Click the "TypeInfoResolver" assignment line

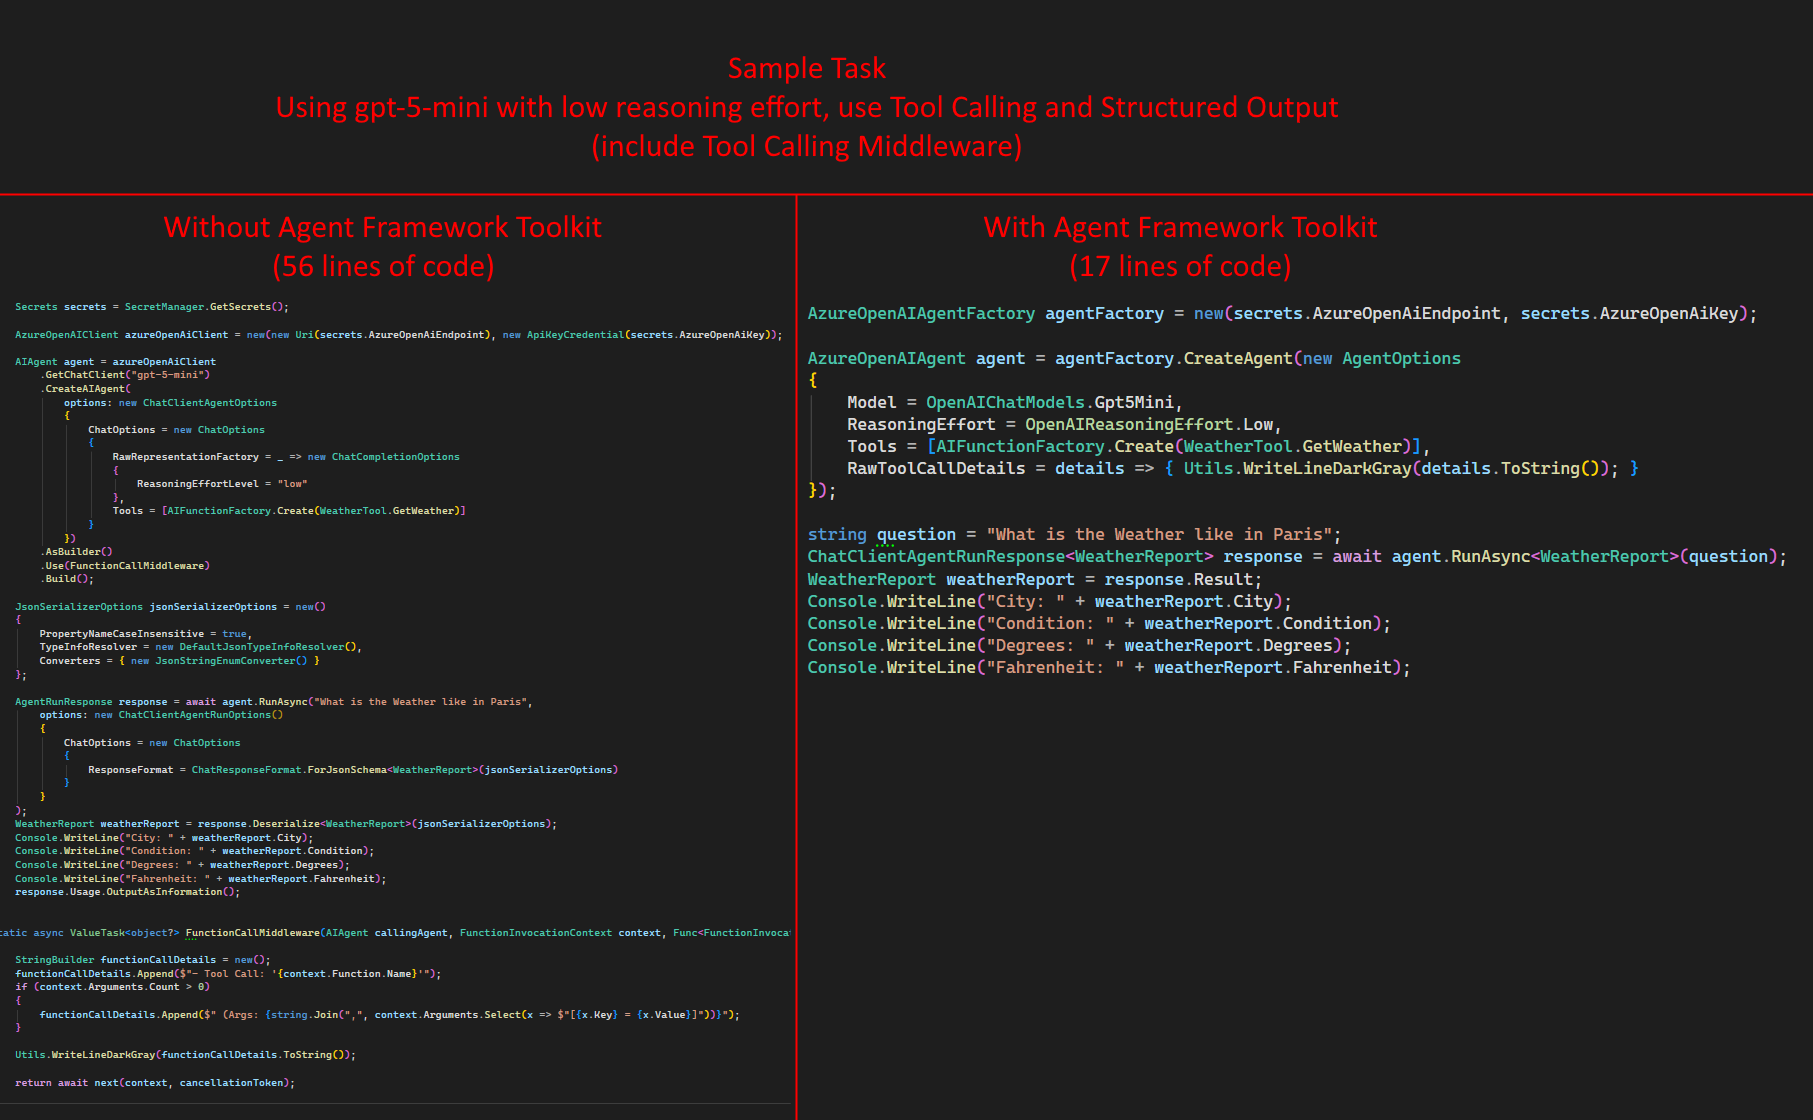click(201, 647)
